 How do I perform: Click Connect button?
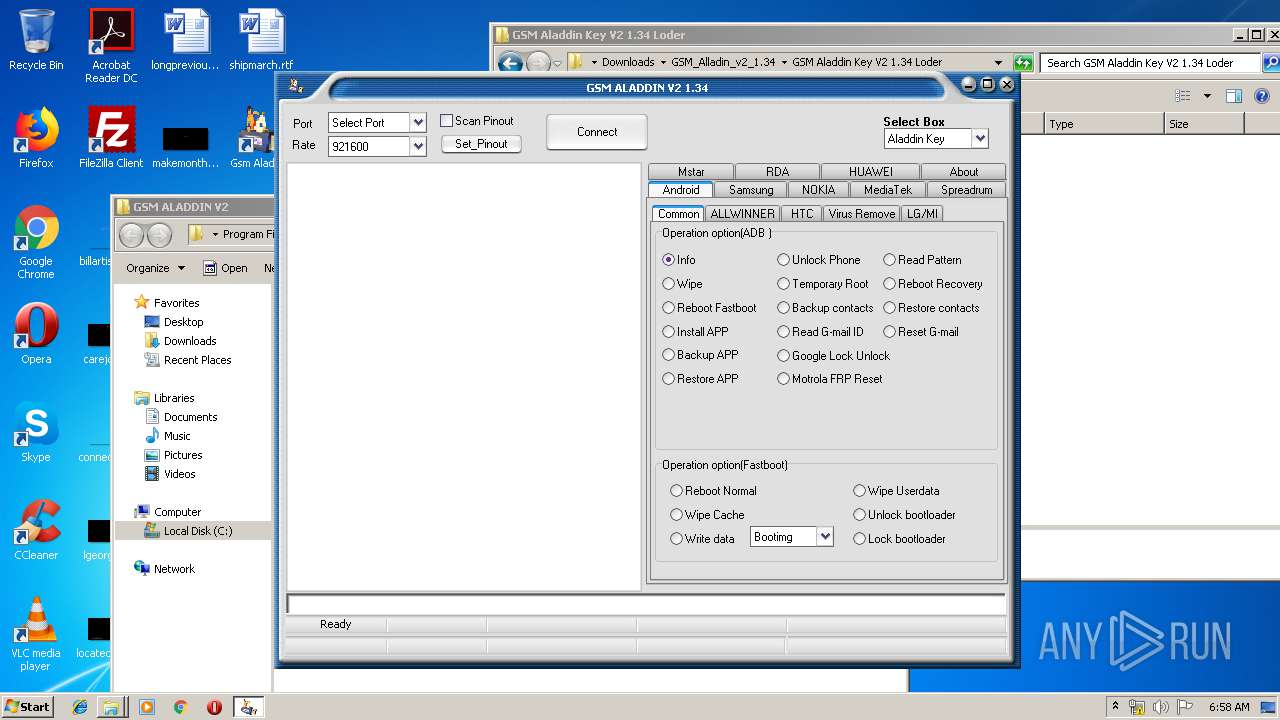click(x=597, y=132)
